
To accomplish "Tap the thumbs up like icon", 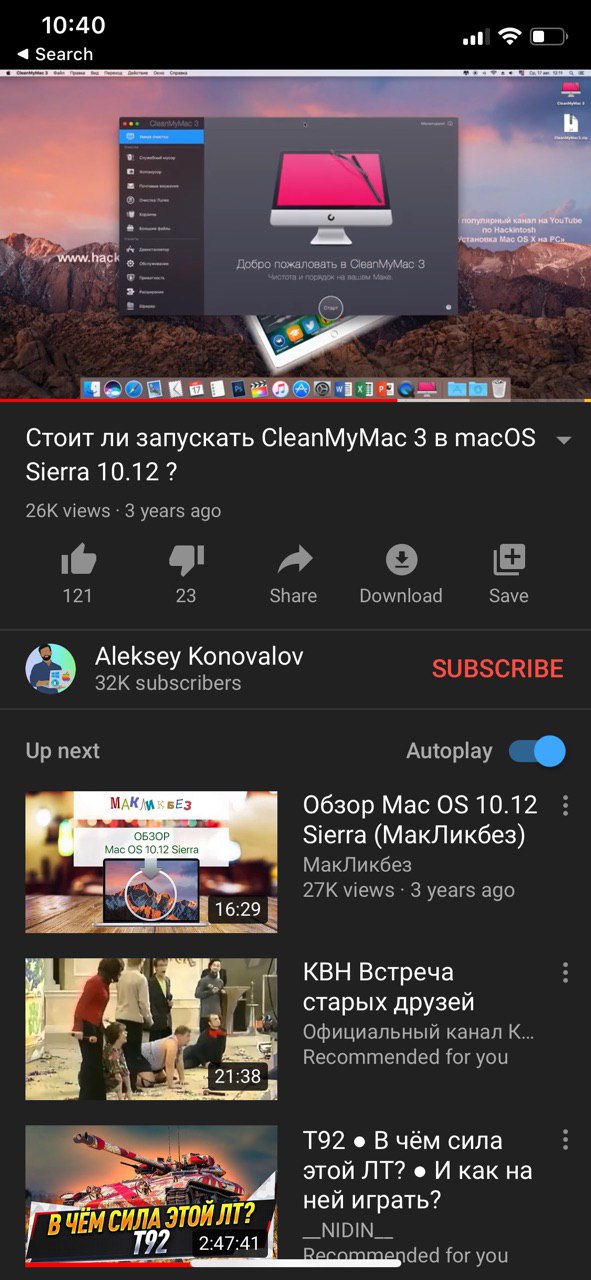I will pos(78,561).
